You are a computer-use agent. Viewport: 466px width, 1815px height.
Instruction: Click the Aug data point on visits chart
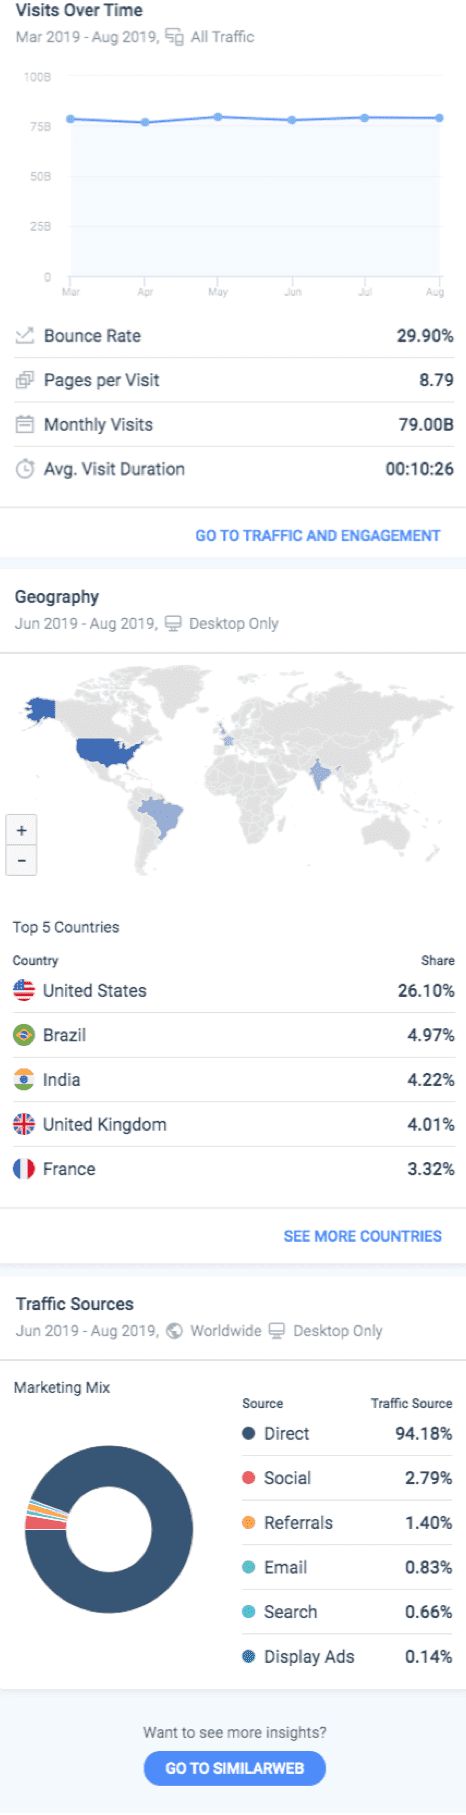click(x=439, y=118)
